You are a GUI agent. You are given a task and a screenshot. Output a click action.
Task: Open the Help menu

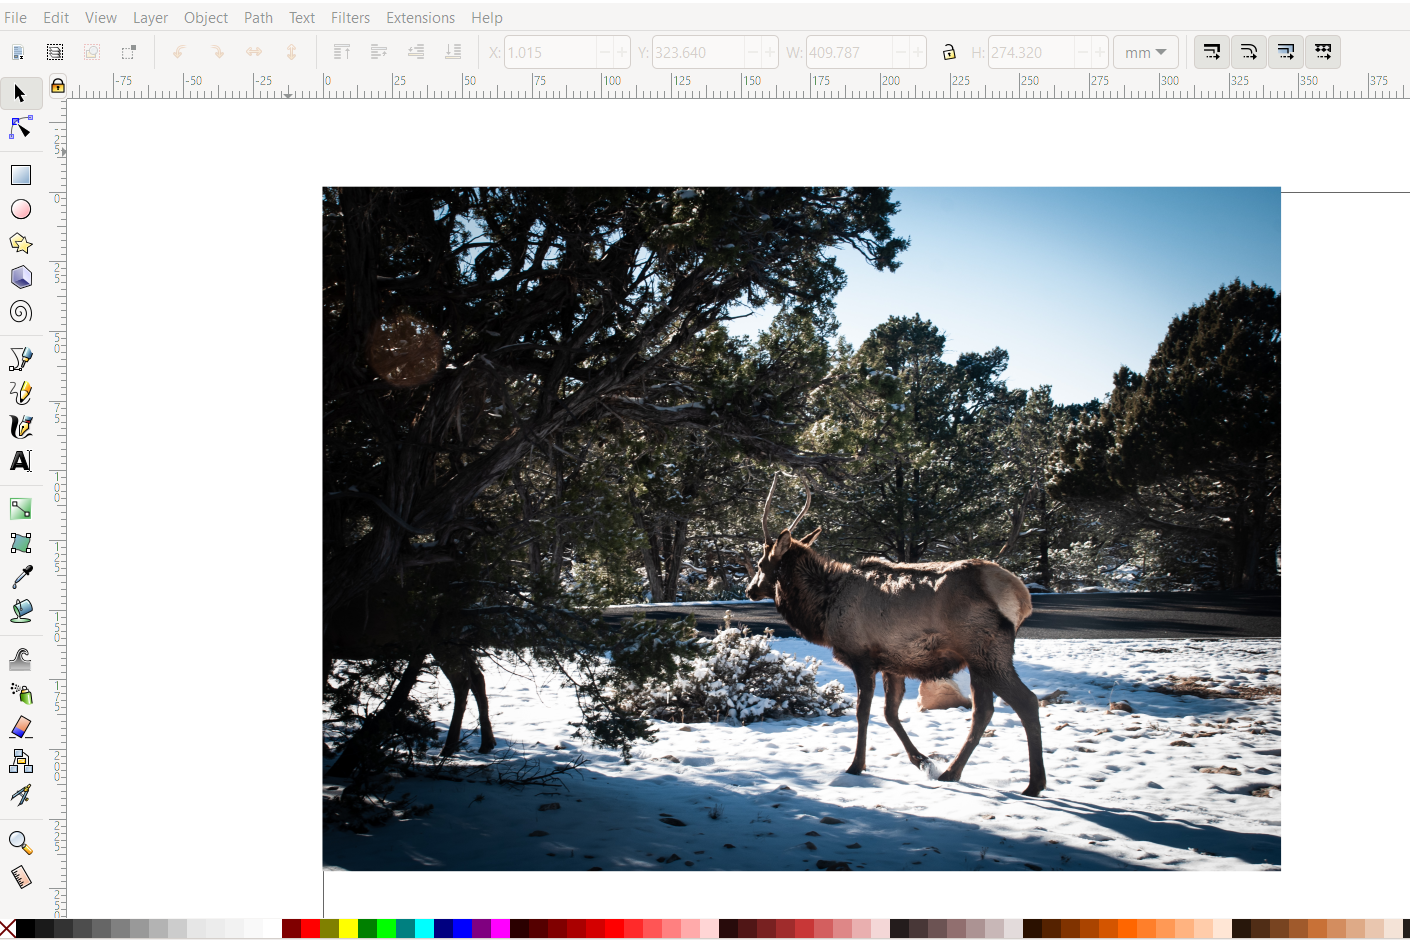(487, 17)
